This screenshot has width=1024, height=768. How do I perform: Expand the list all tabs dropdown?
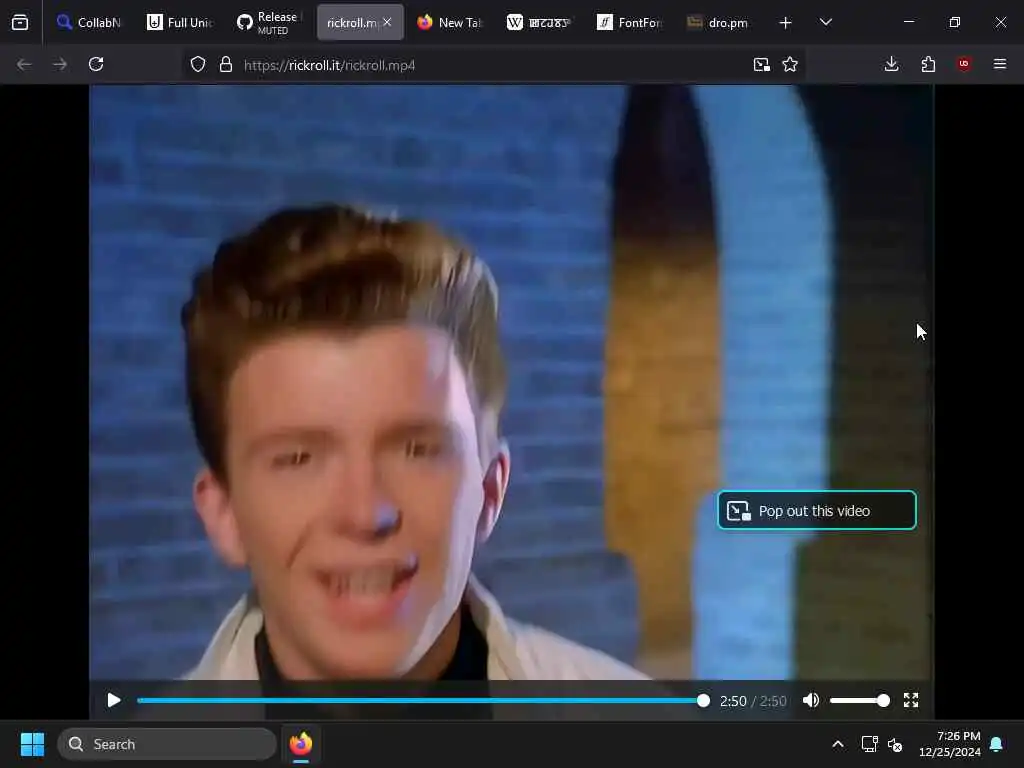tap(825, 23)
